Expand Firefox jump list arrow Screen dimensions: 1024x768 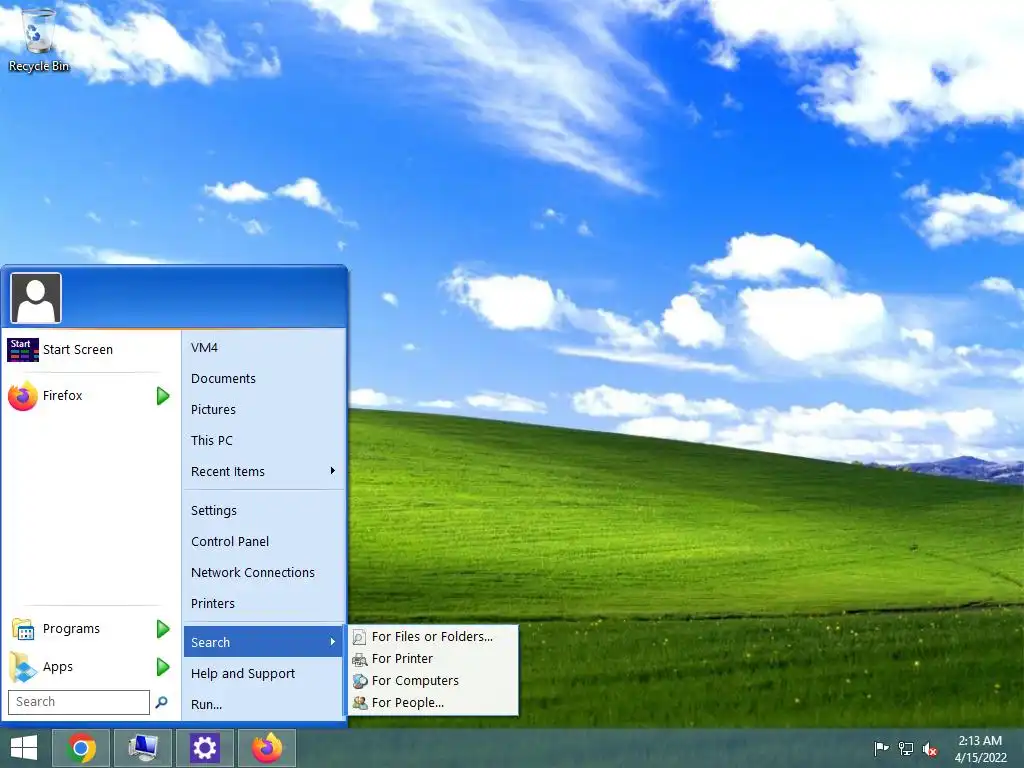[163, 396]
